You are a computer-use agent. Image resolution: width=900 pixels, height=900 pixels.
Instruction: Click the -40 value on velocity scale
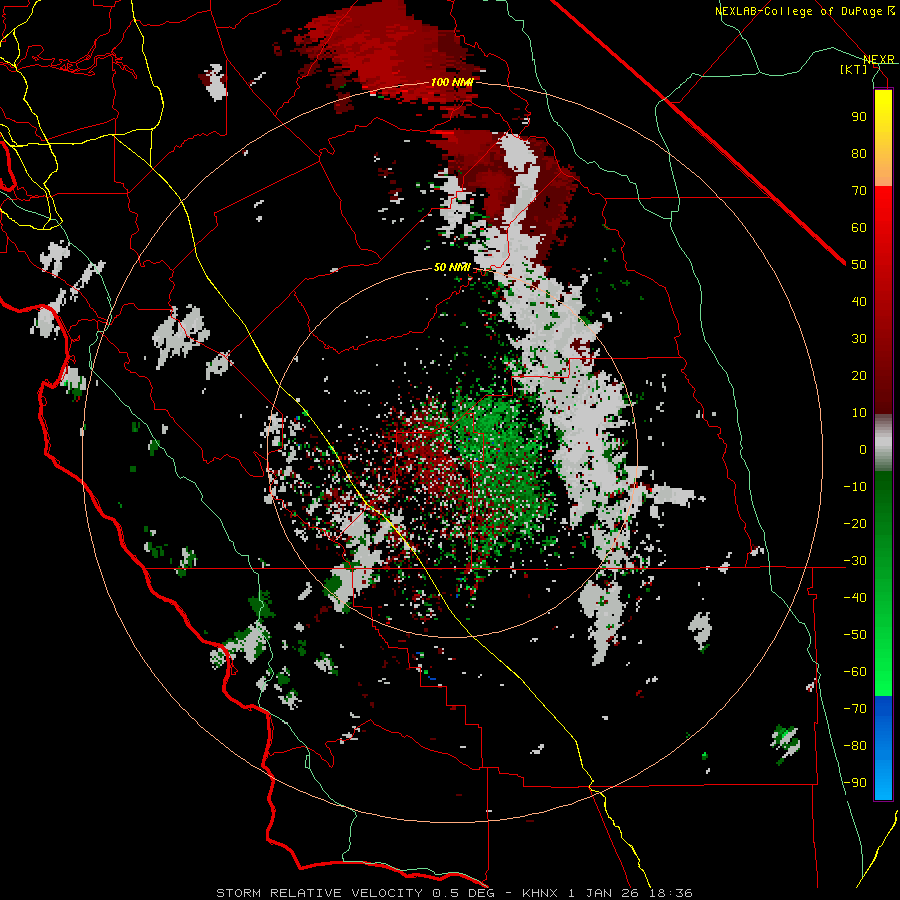pos(855,598)
